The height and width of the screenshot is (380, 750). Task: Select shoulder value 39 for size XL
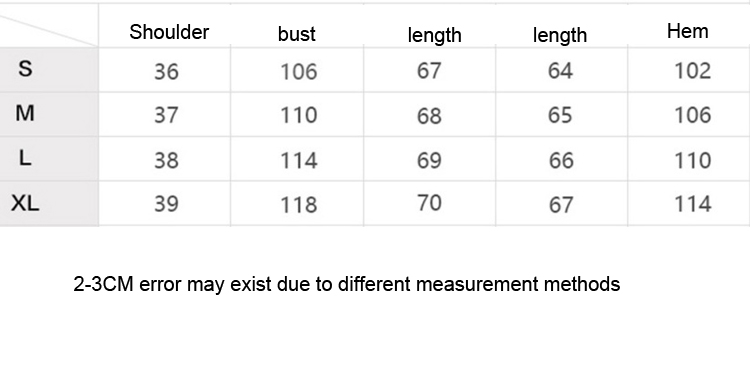point(166,204)
